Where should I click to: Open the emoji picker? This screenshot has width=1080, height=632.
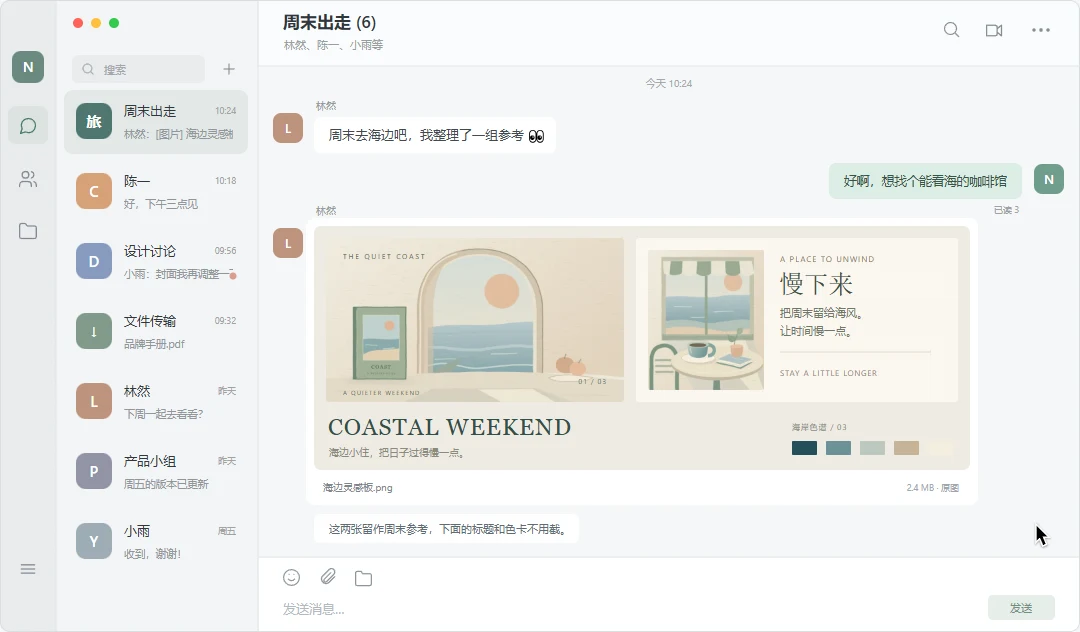click(x=292, y=578)
